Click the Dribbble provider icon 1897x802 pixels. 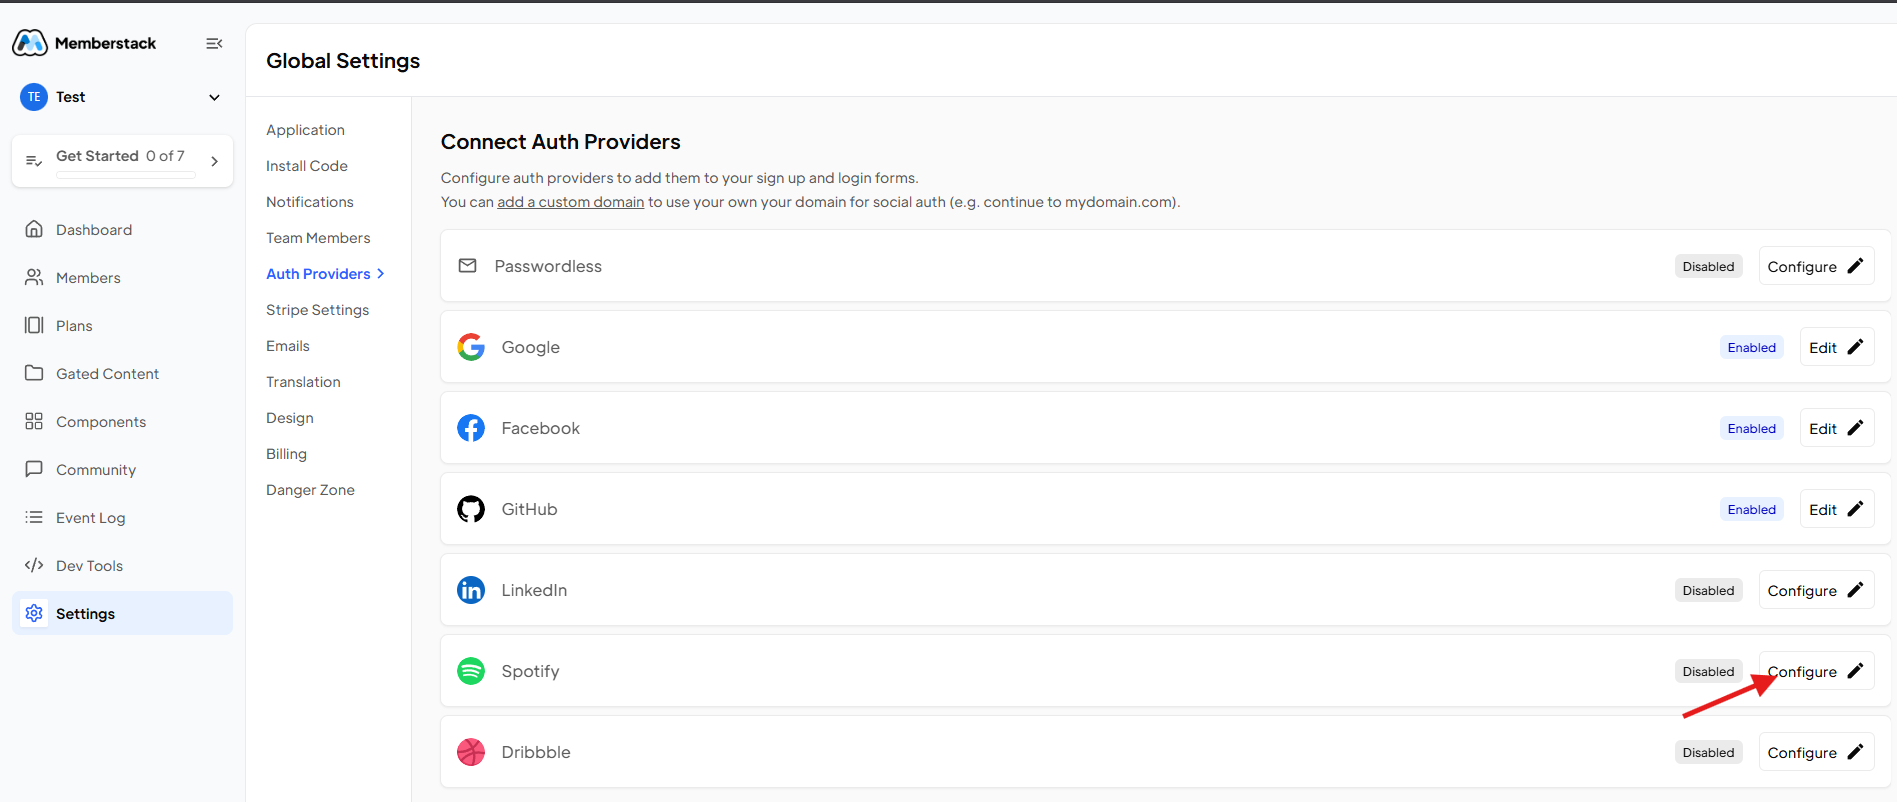[471, 752]
